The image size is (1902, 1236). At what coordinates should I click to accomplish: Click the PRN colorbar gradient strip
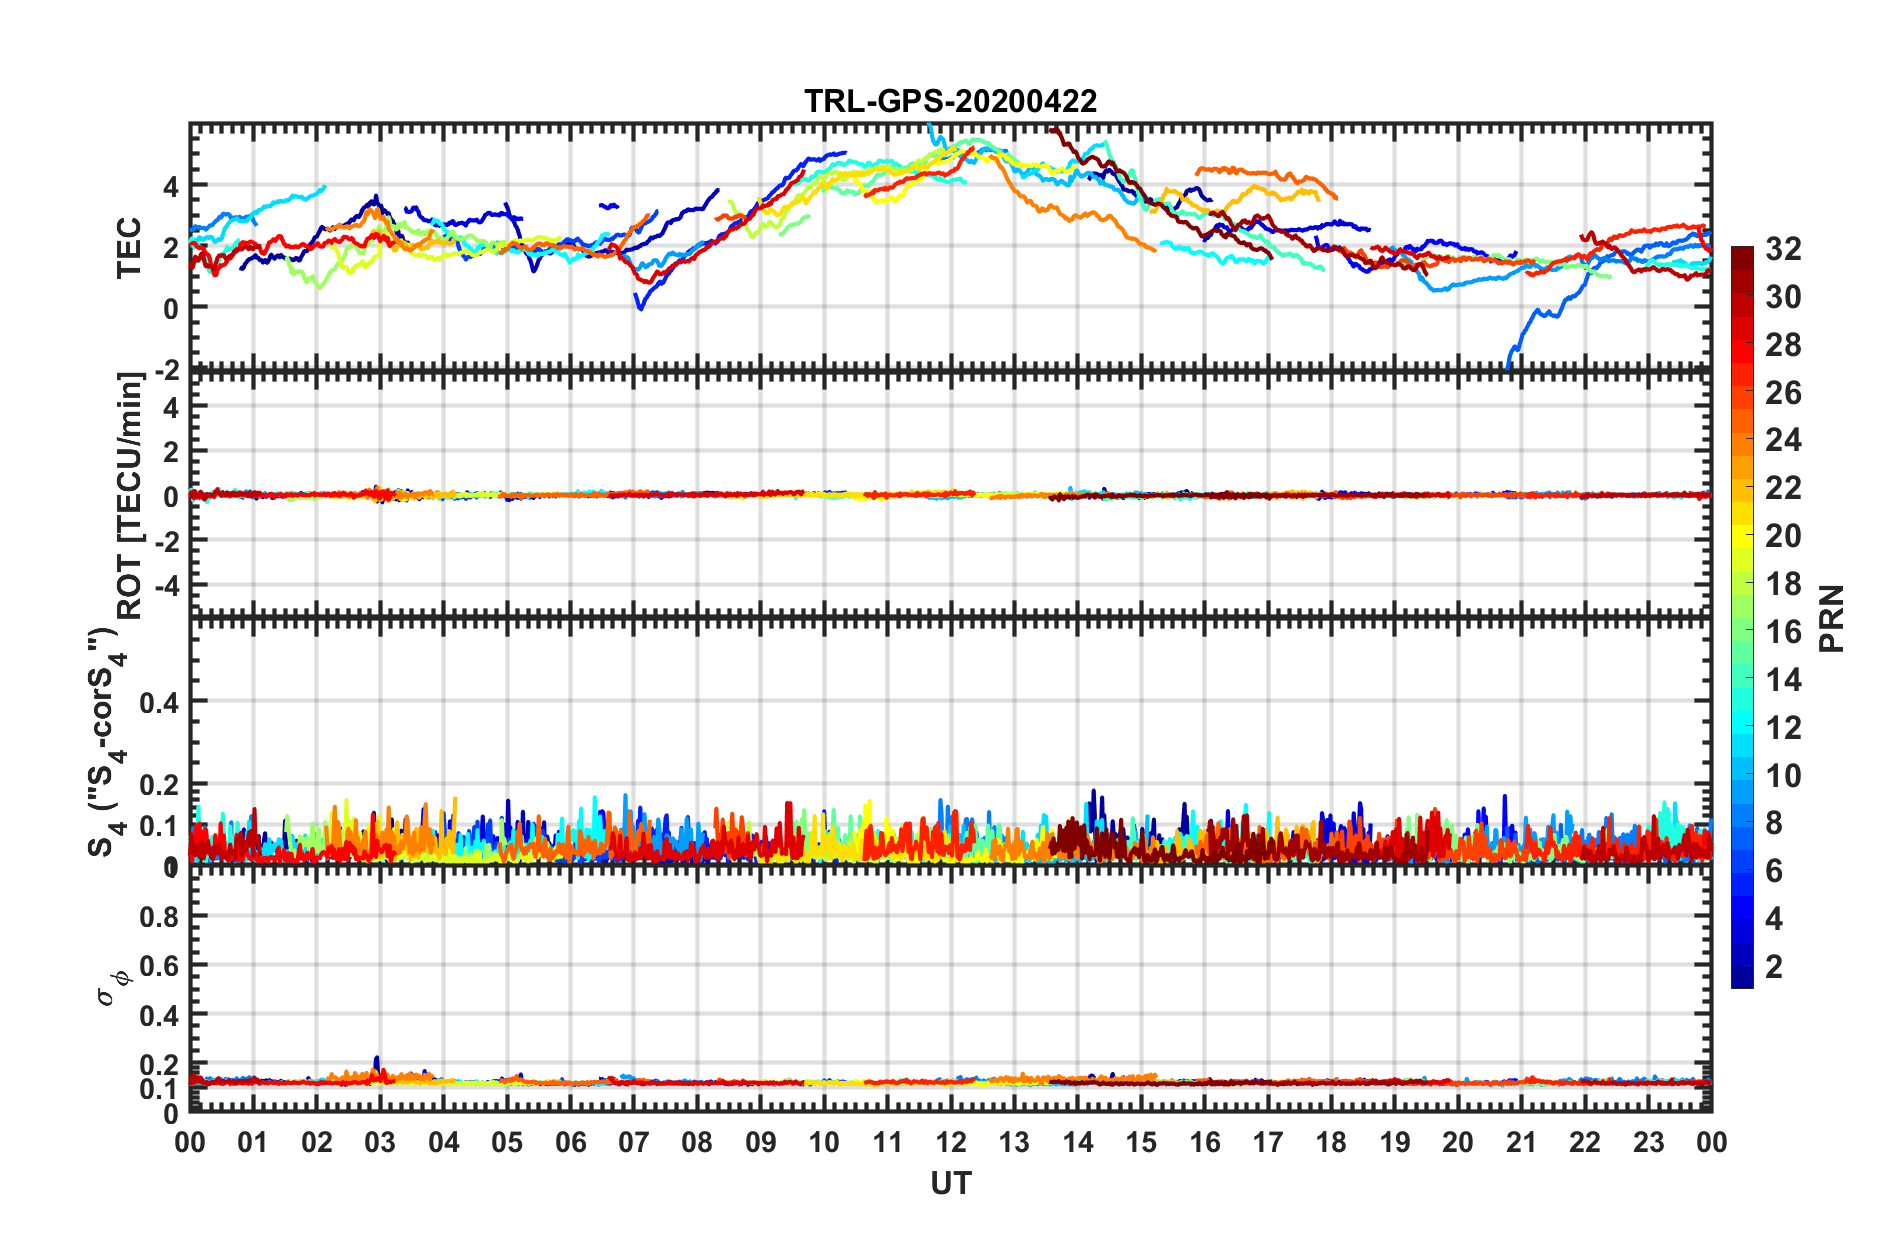1742,617
